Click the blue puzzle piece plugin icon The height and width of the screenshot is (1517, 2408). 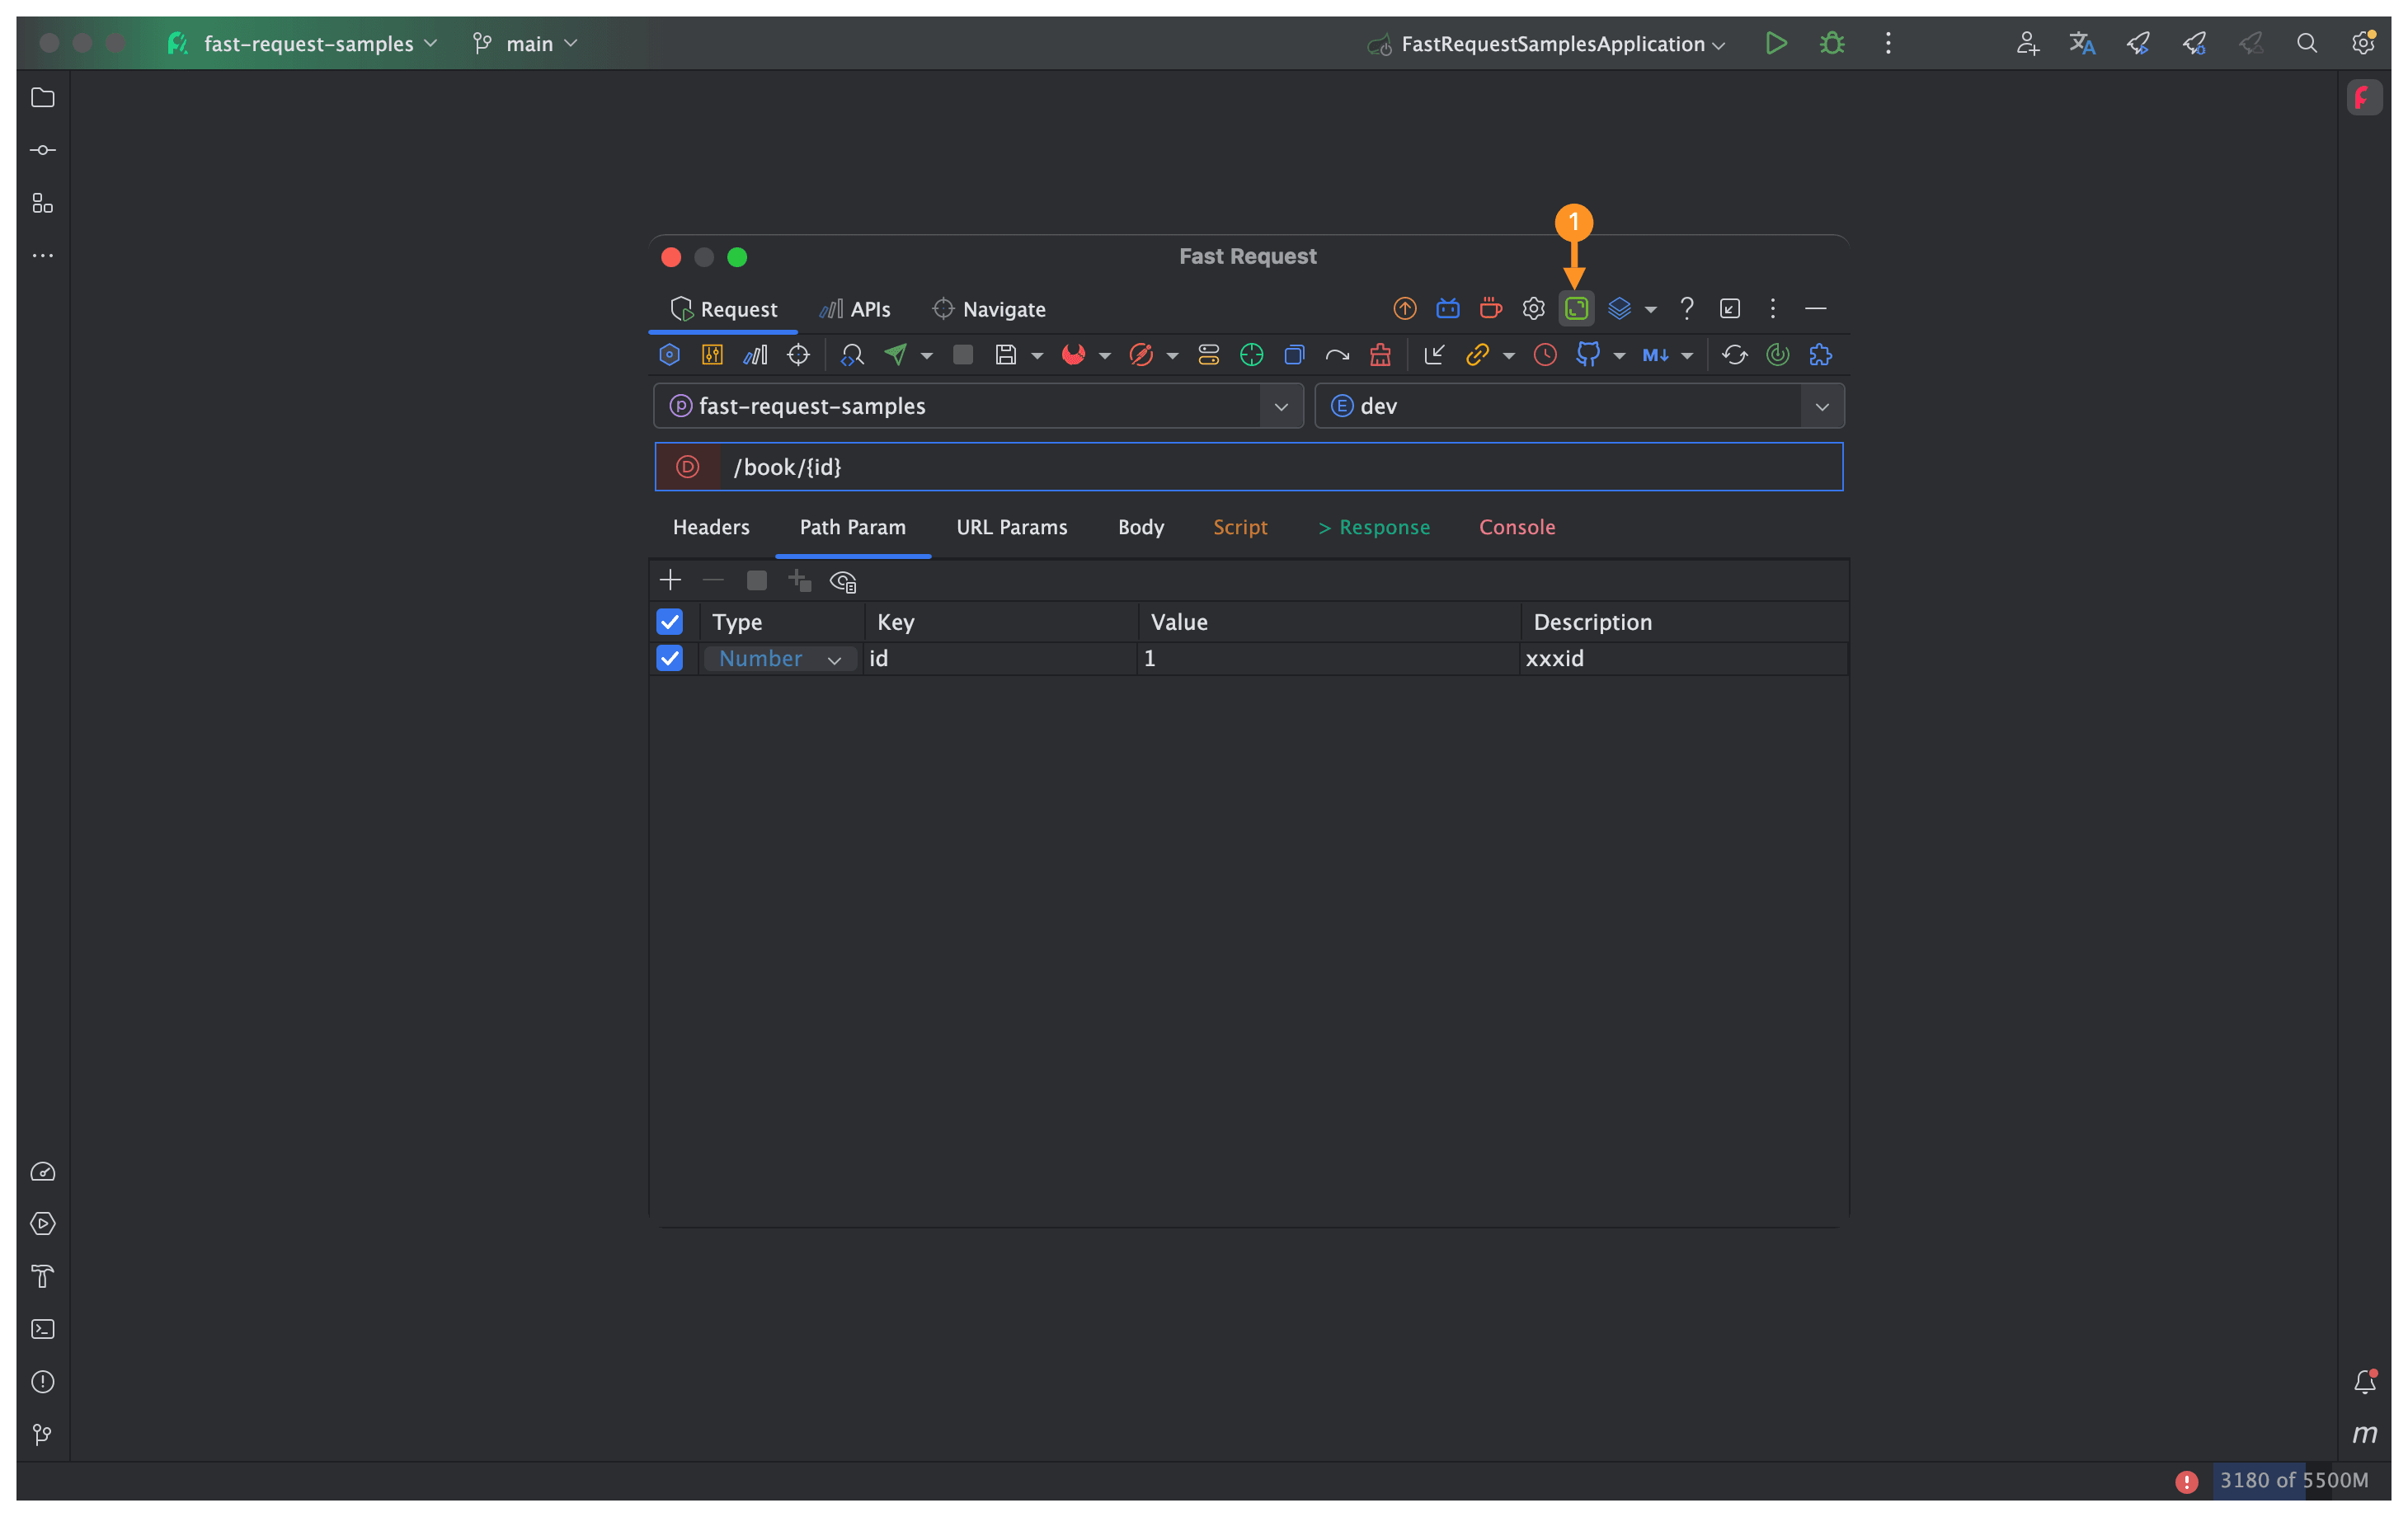tap(1820, 355)
